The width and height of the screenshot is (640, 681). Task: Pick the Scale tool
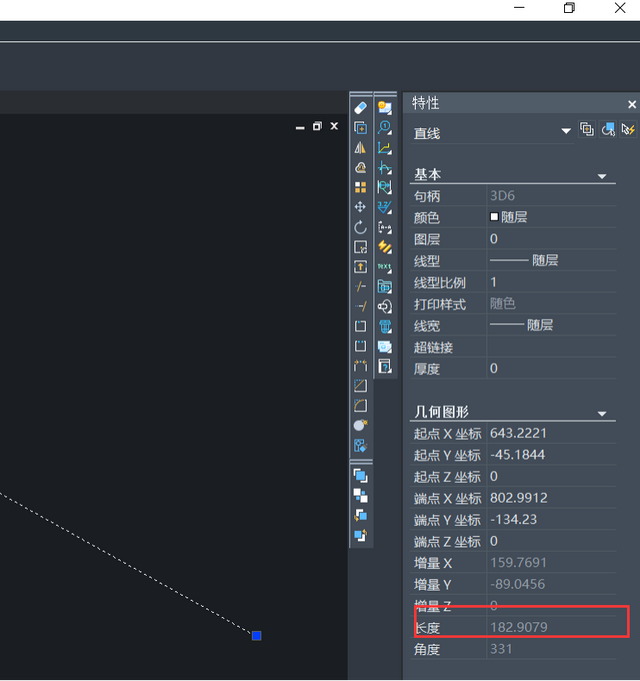(x=360, y=247)
